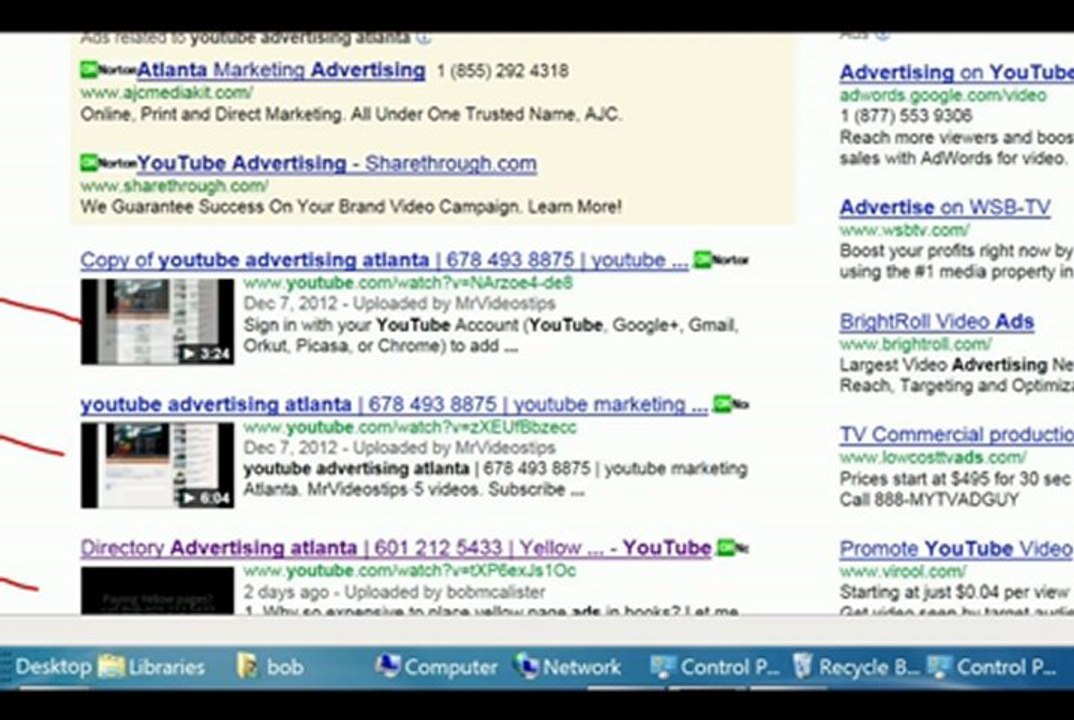1074x720 pixels.
Task: Open the bobmcalister video thumbnail
Action: coord(158,591)
